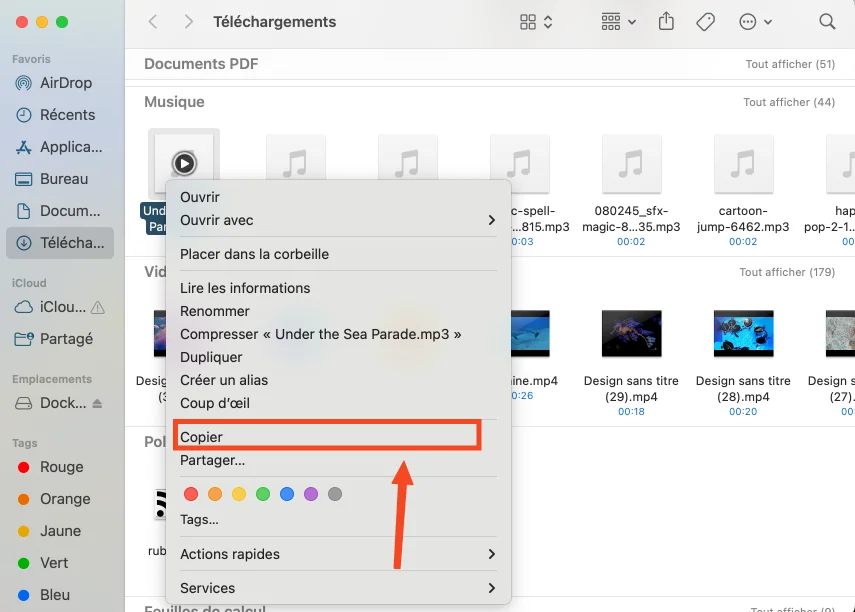Open AirDrop in the sidebar
The height and width of the screenshot is (612, 855).
65,83
